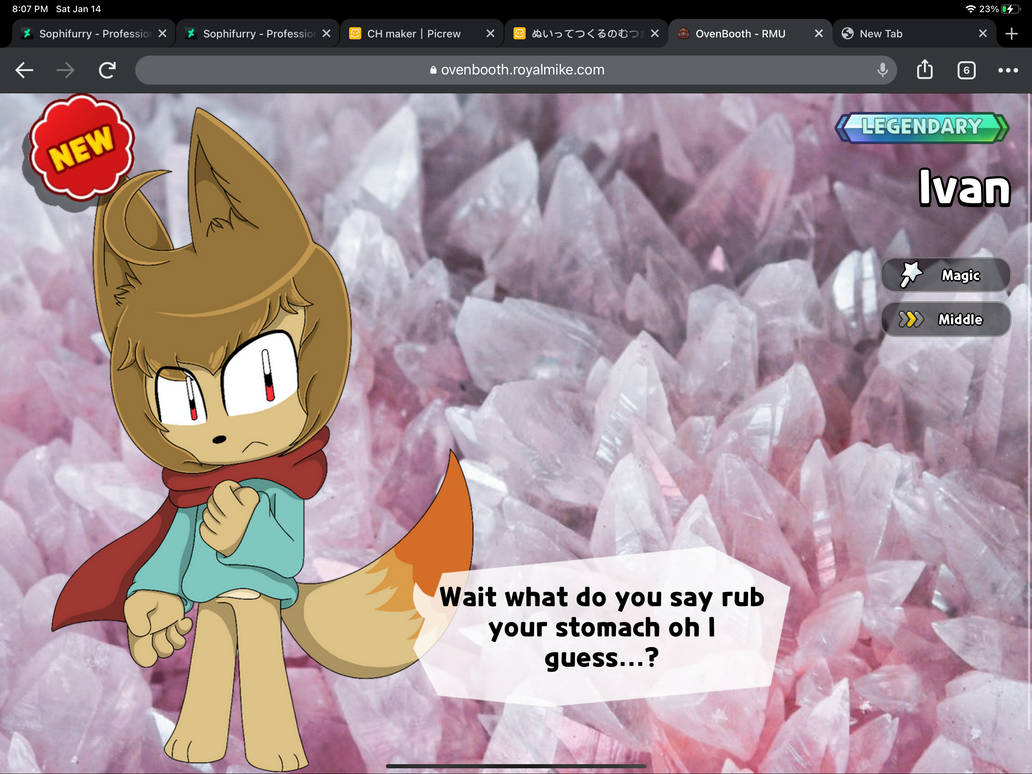This screenshot has height=774, width=1032.
Task: Click the character name Ivan
Action: click(x=964, y=188)
